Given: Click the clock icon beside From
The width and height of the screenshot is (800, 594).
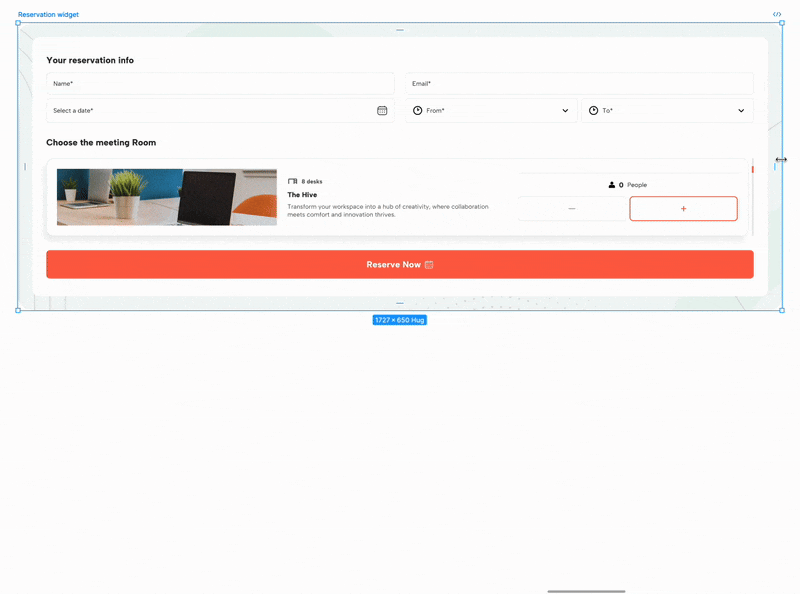Looking at the screenshot, I should [418, 111].
